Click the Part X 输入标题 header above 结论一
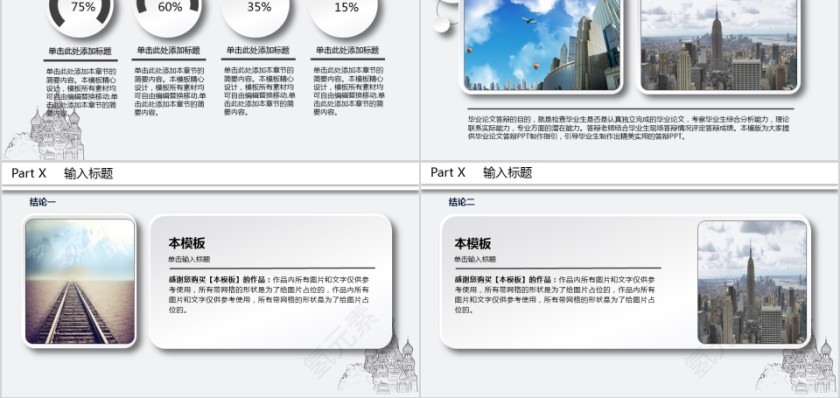This screenshot has width=840, height=398. 62,174
